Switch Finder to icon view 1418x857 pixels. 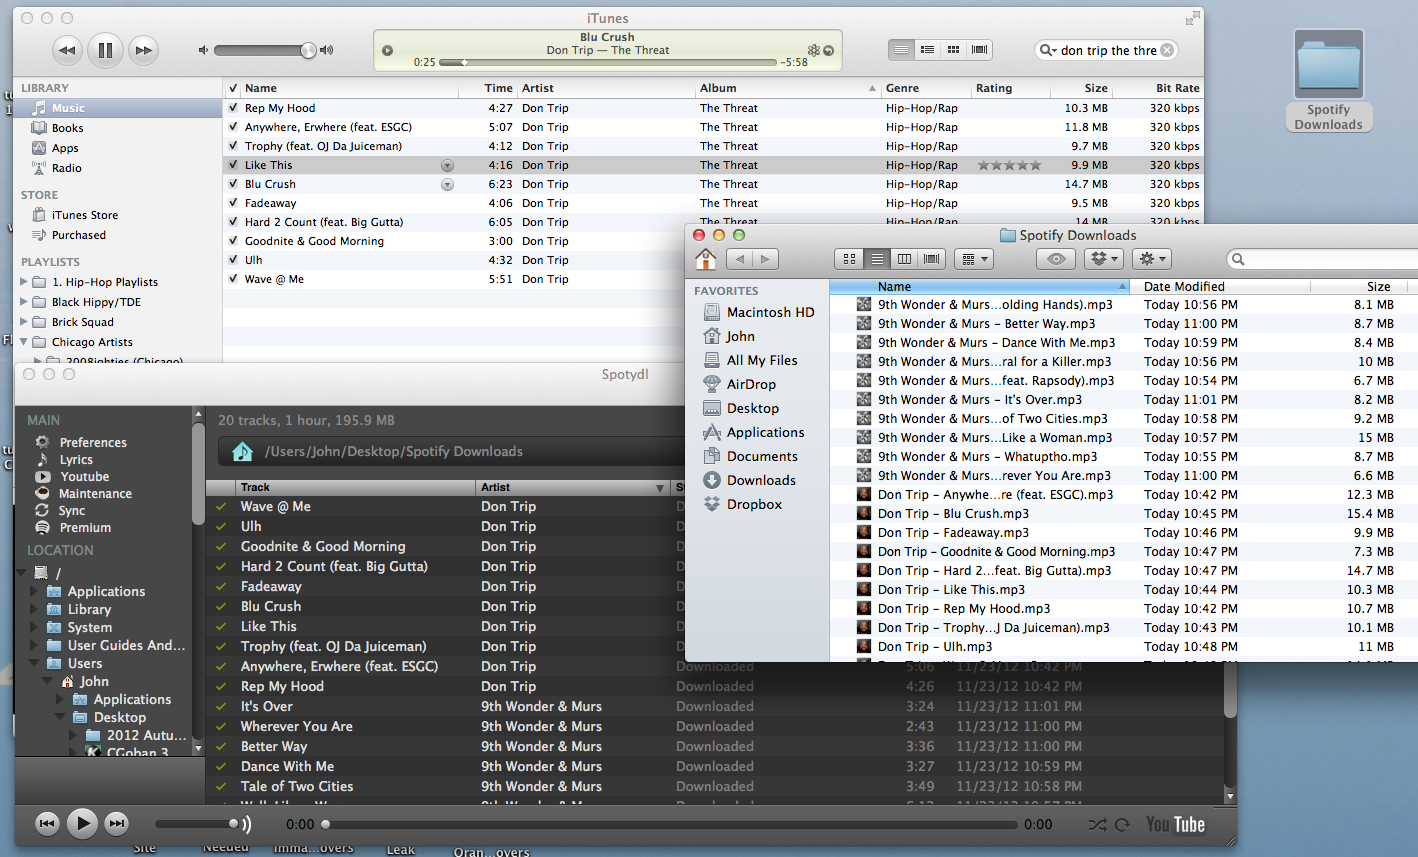click(849, 259)
